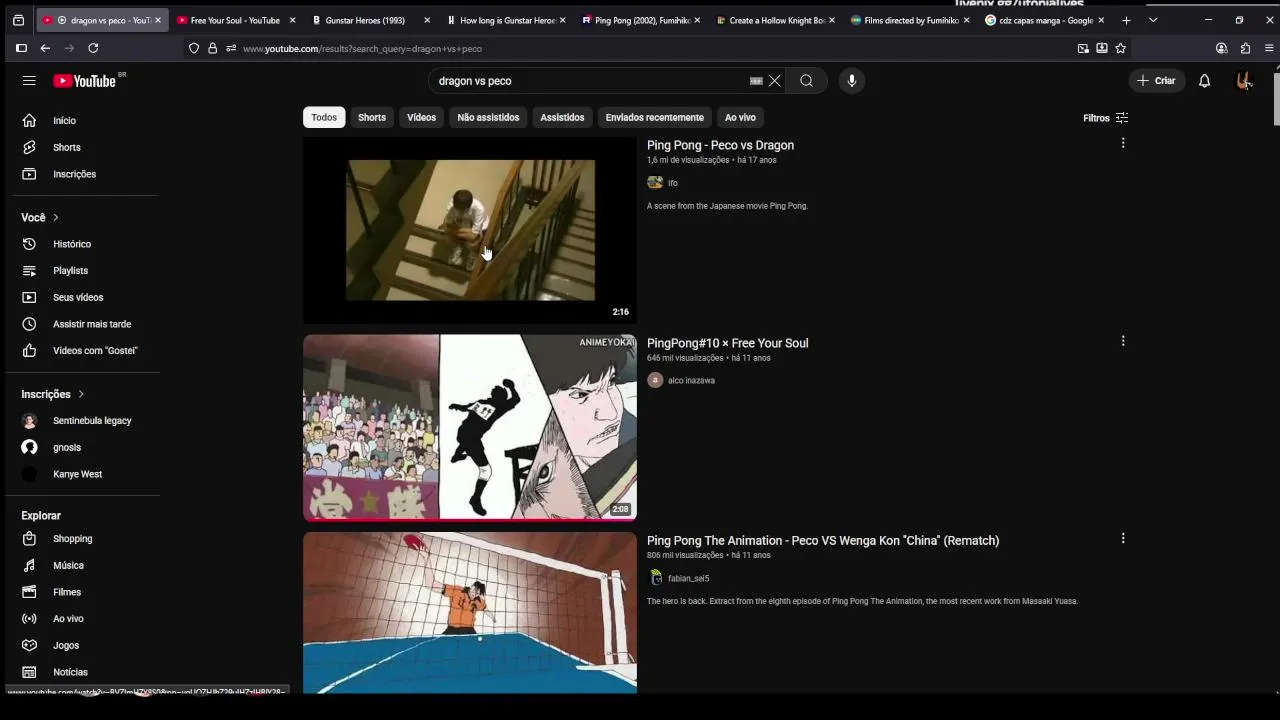The height and width of the screenshot is (720, 1280).
Task: Select the Shorts filter chip
Action: click(x=372, y=118)
